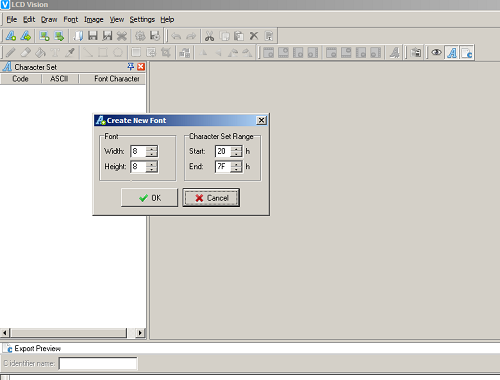500x380 pixels.
Task: Increase Width with up spinner arrow
Action: [152, 149]
